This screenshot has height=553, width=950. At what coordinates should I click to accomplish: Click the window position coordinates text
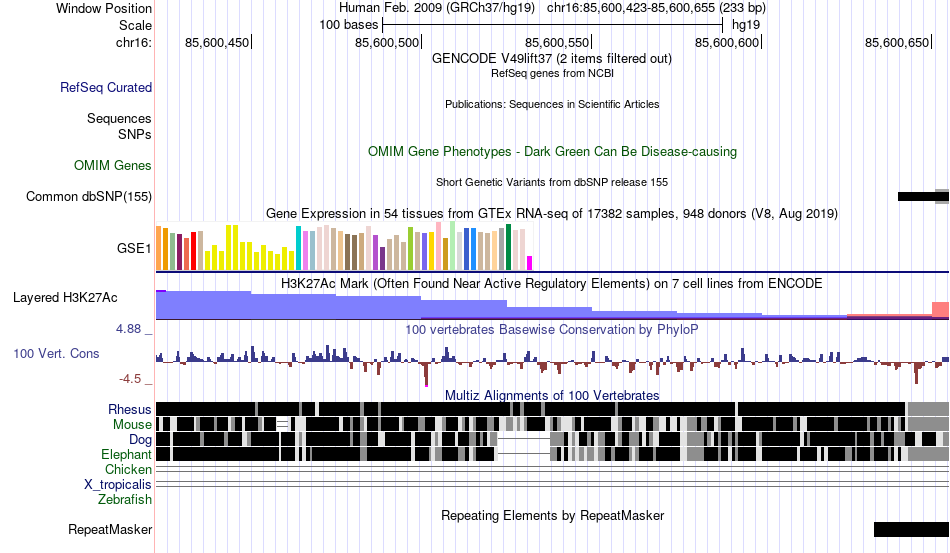click(x=656, y=8)
